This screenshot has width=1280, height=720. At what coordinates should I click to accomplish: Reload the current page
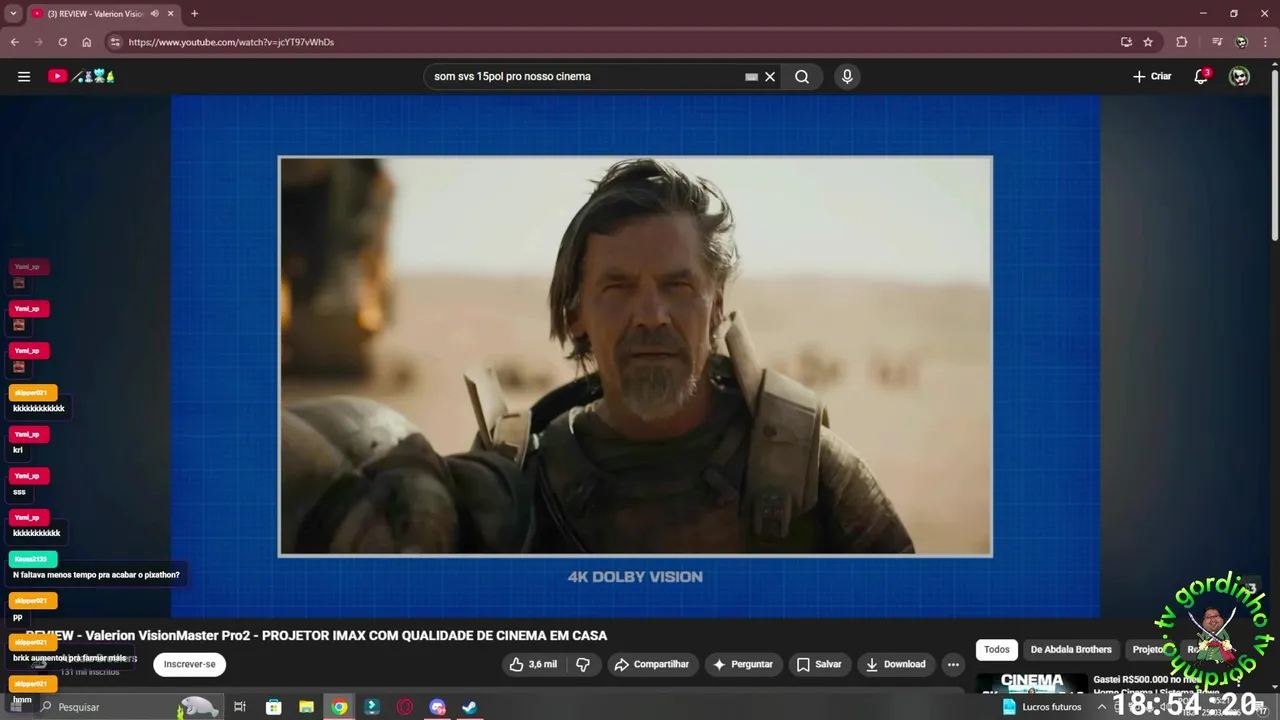62,42
